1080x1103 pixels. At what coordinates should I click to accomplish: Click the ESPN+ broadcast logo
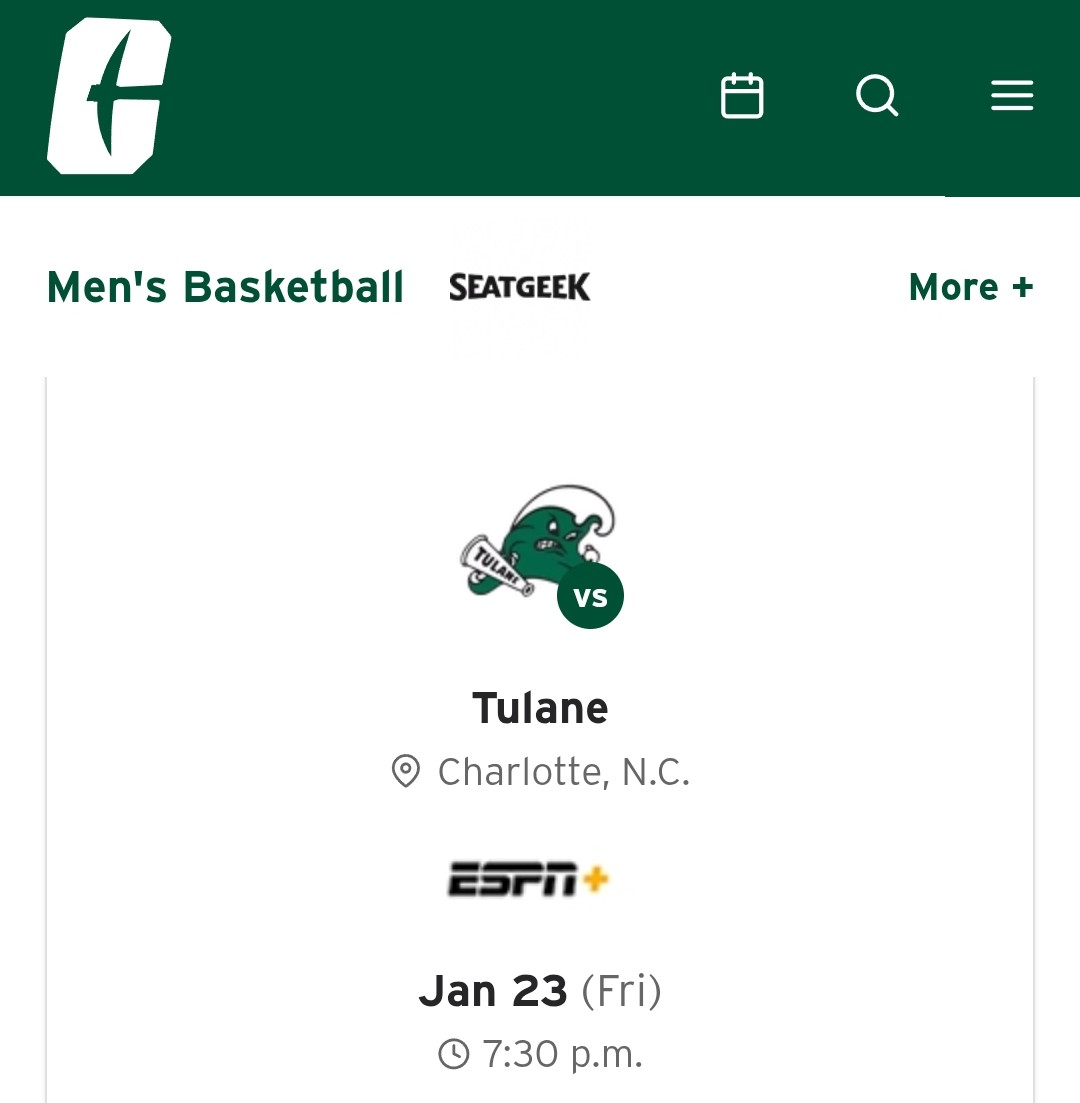tap(528, 880)
